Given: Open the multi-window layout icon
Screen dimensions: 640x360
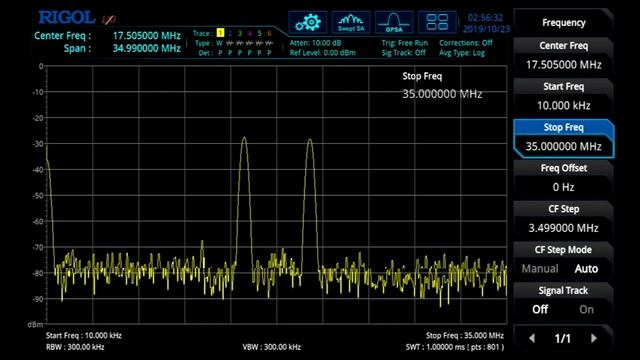Looking at the screenshot, I should [437, 22].
